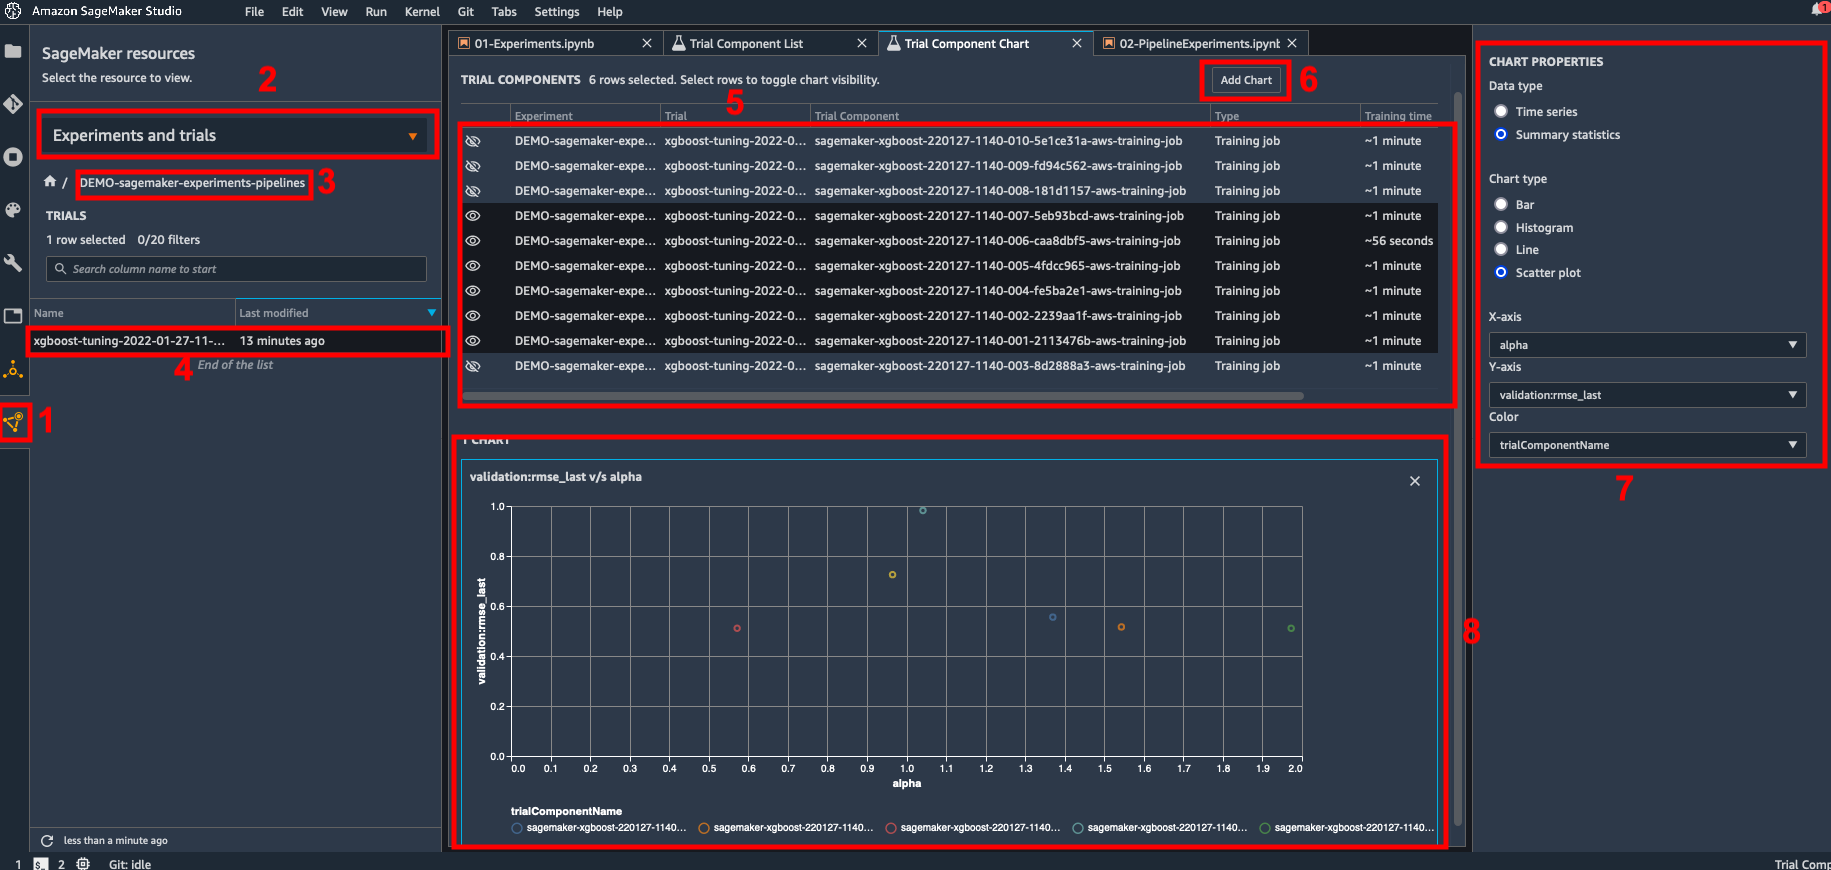This screenshot has width=1831, height=870.
Task: Toggle visibility of 1140-009 training job row
Action: [473, 166]
